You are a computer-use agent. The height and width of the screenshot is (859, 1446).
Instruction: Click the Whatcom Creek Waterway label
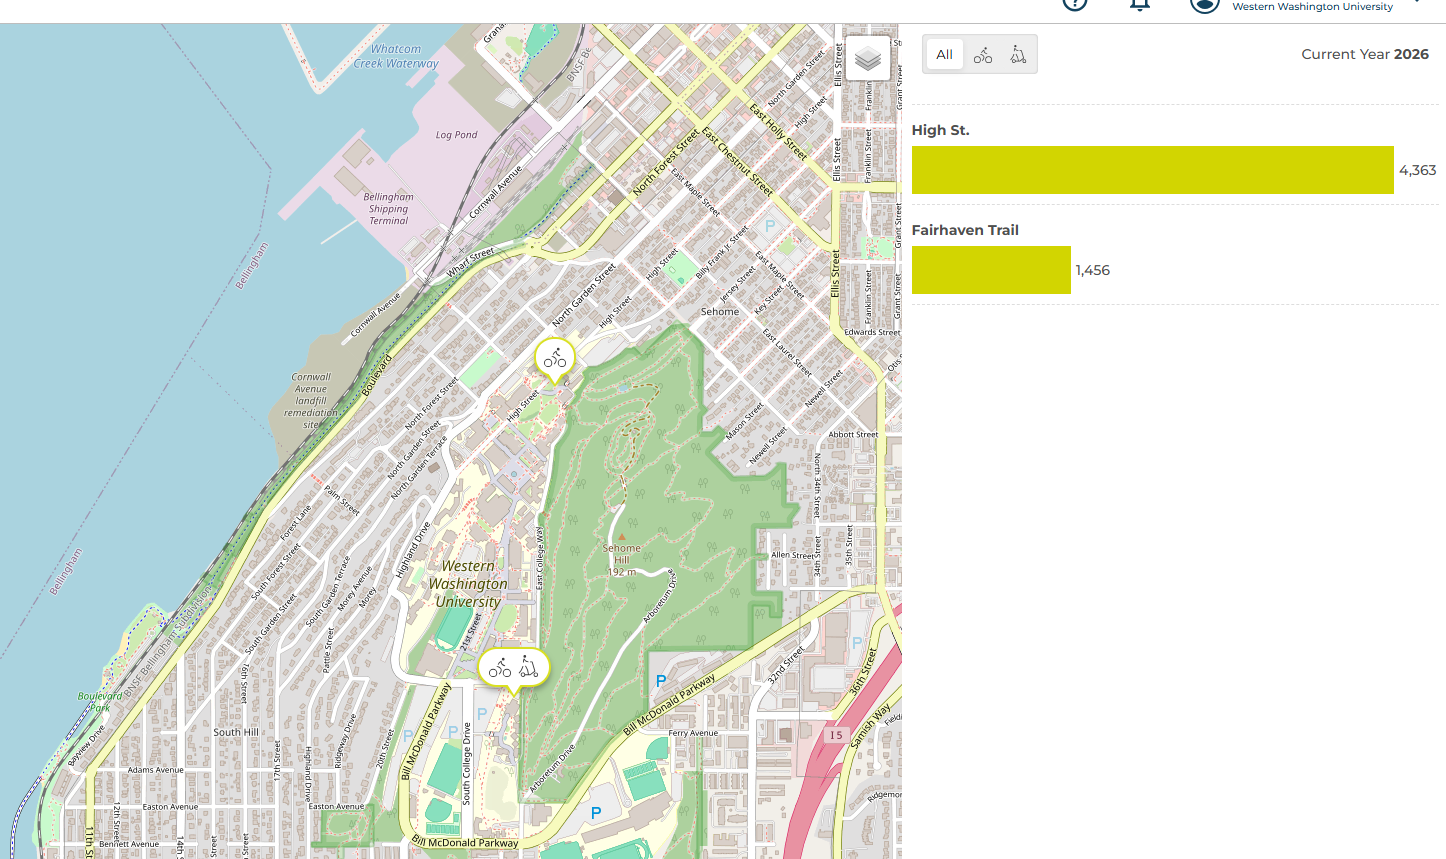[396, 56]
